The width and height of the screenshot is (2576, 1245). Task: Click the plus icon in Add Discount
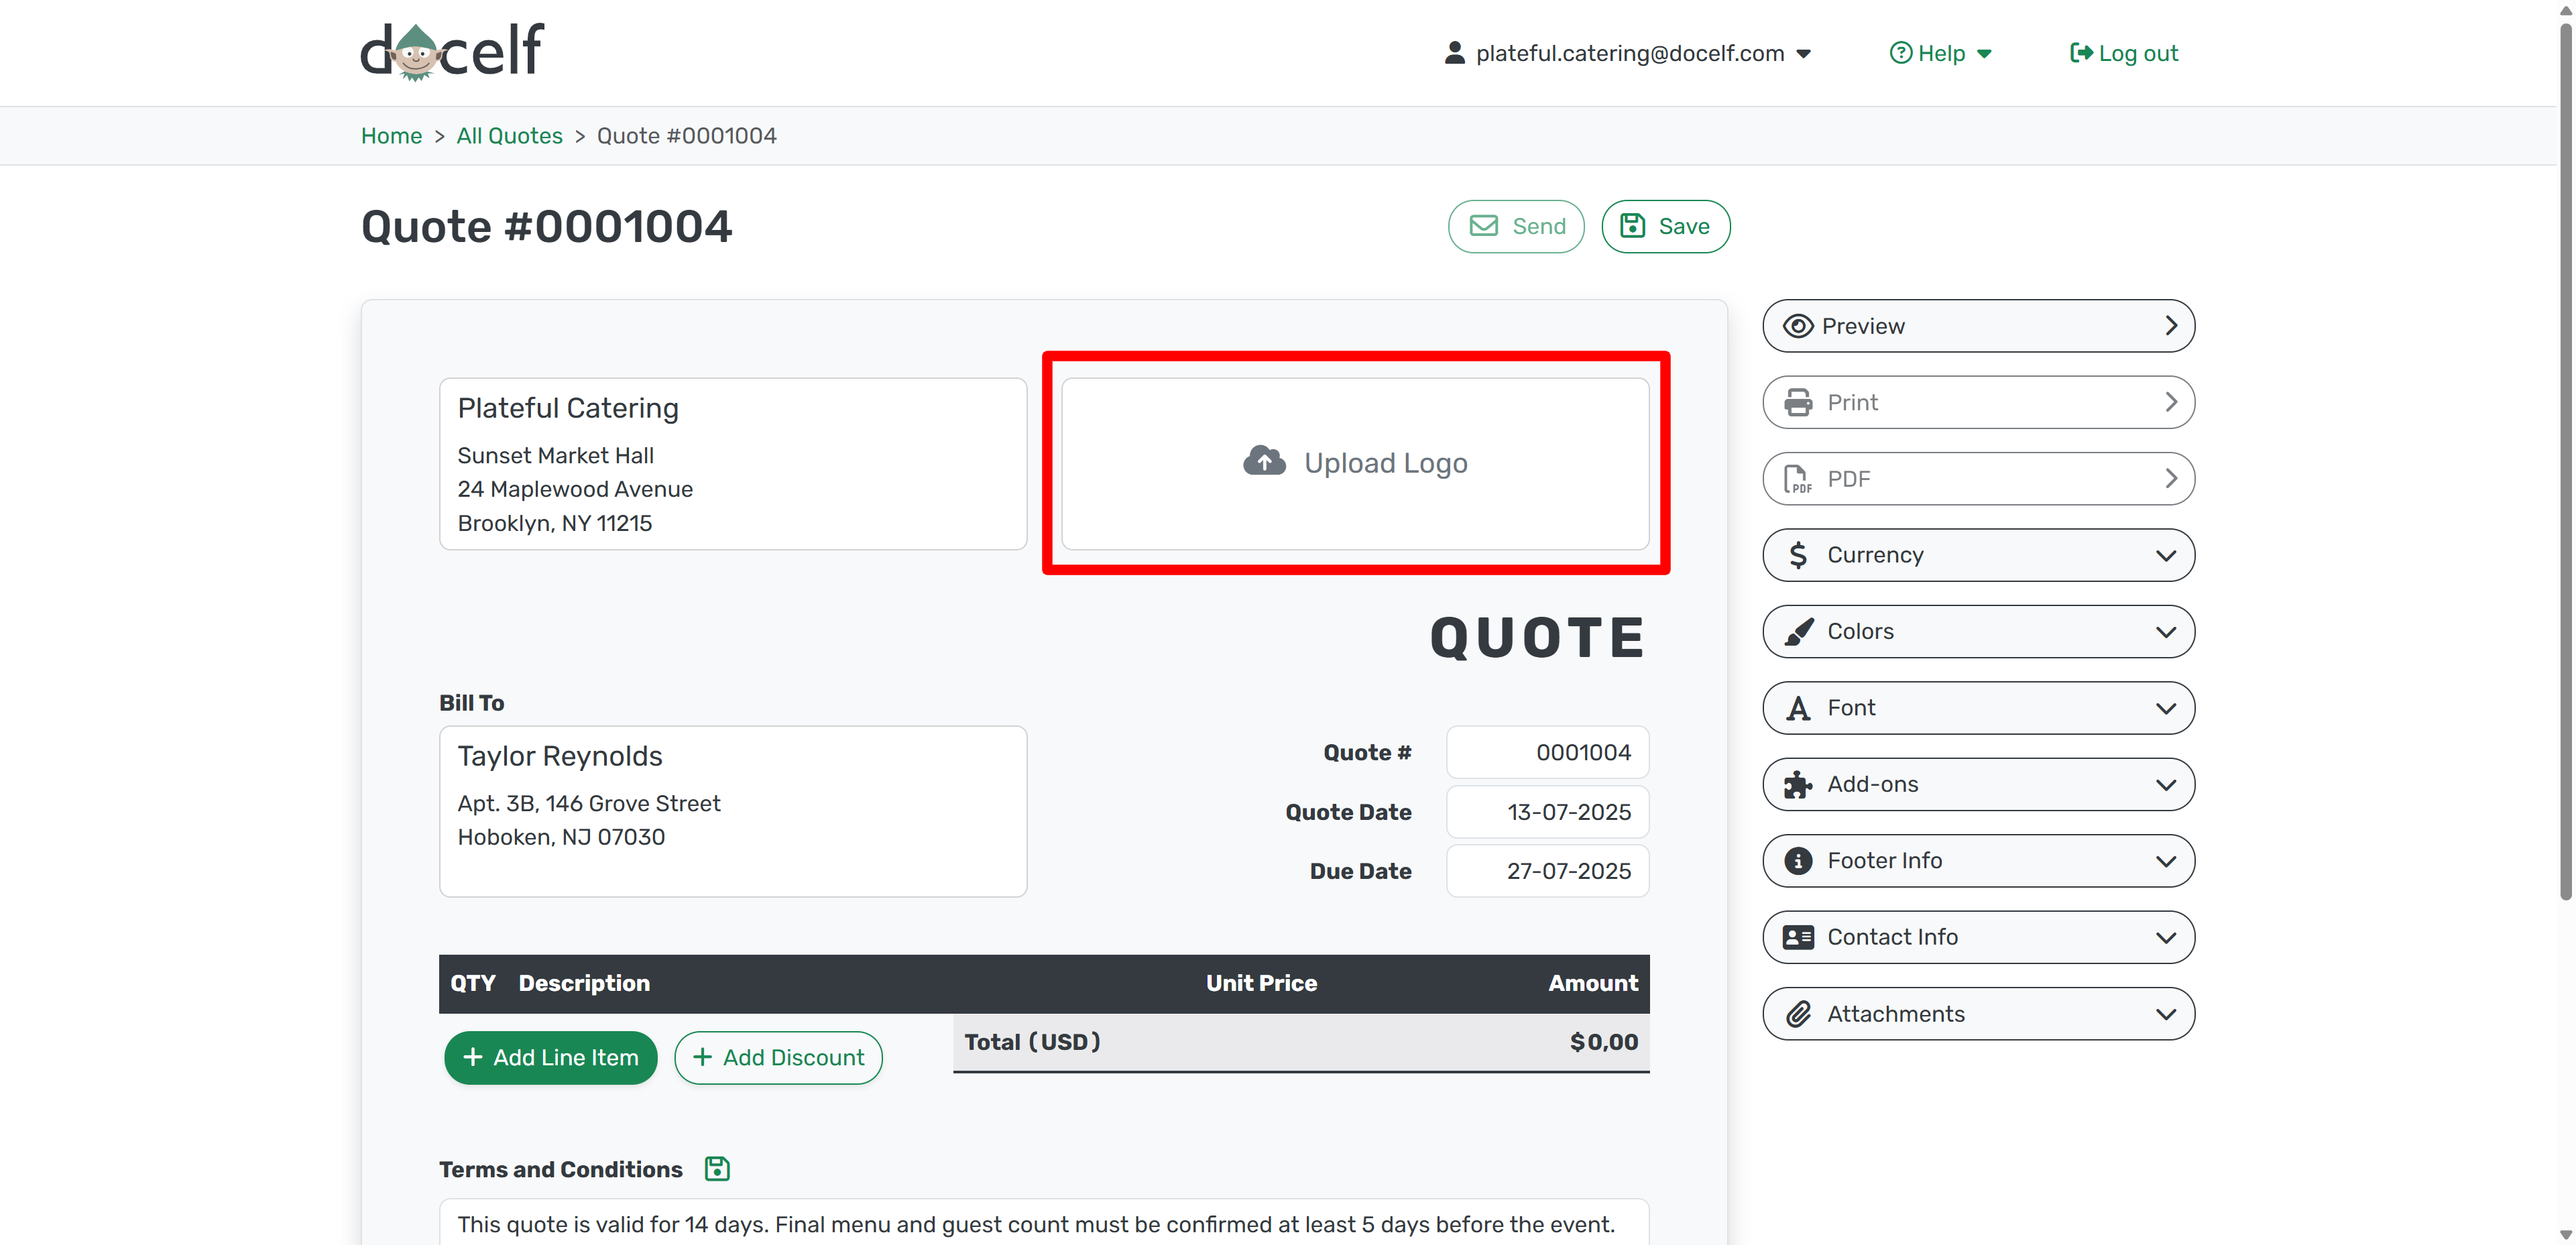702,1057
